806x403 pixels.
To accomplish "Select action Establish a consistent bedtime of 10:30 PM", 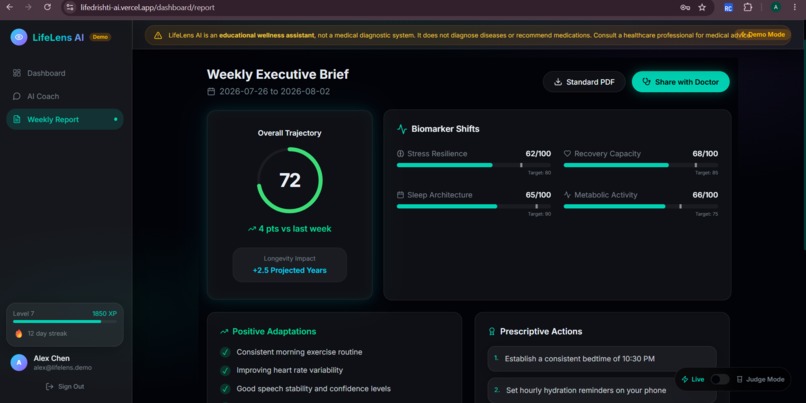I will (x=601, y=359).
